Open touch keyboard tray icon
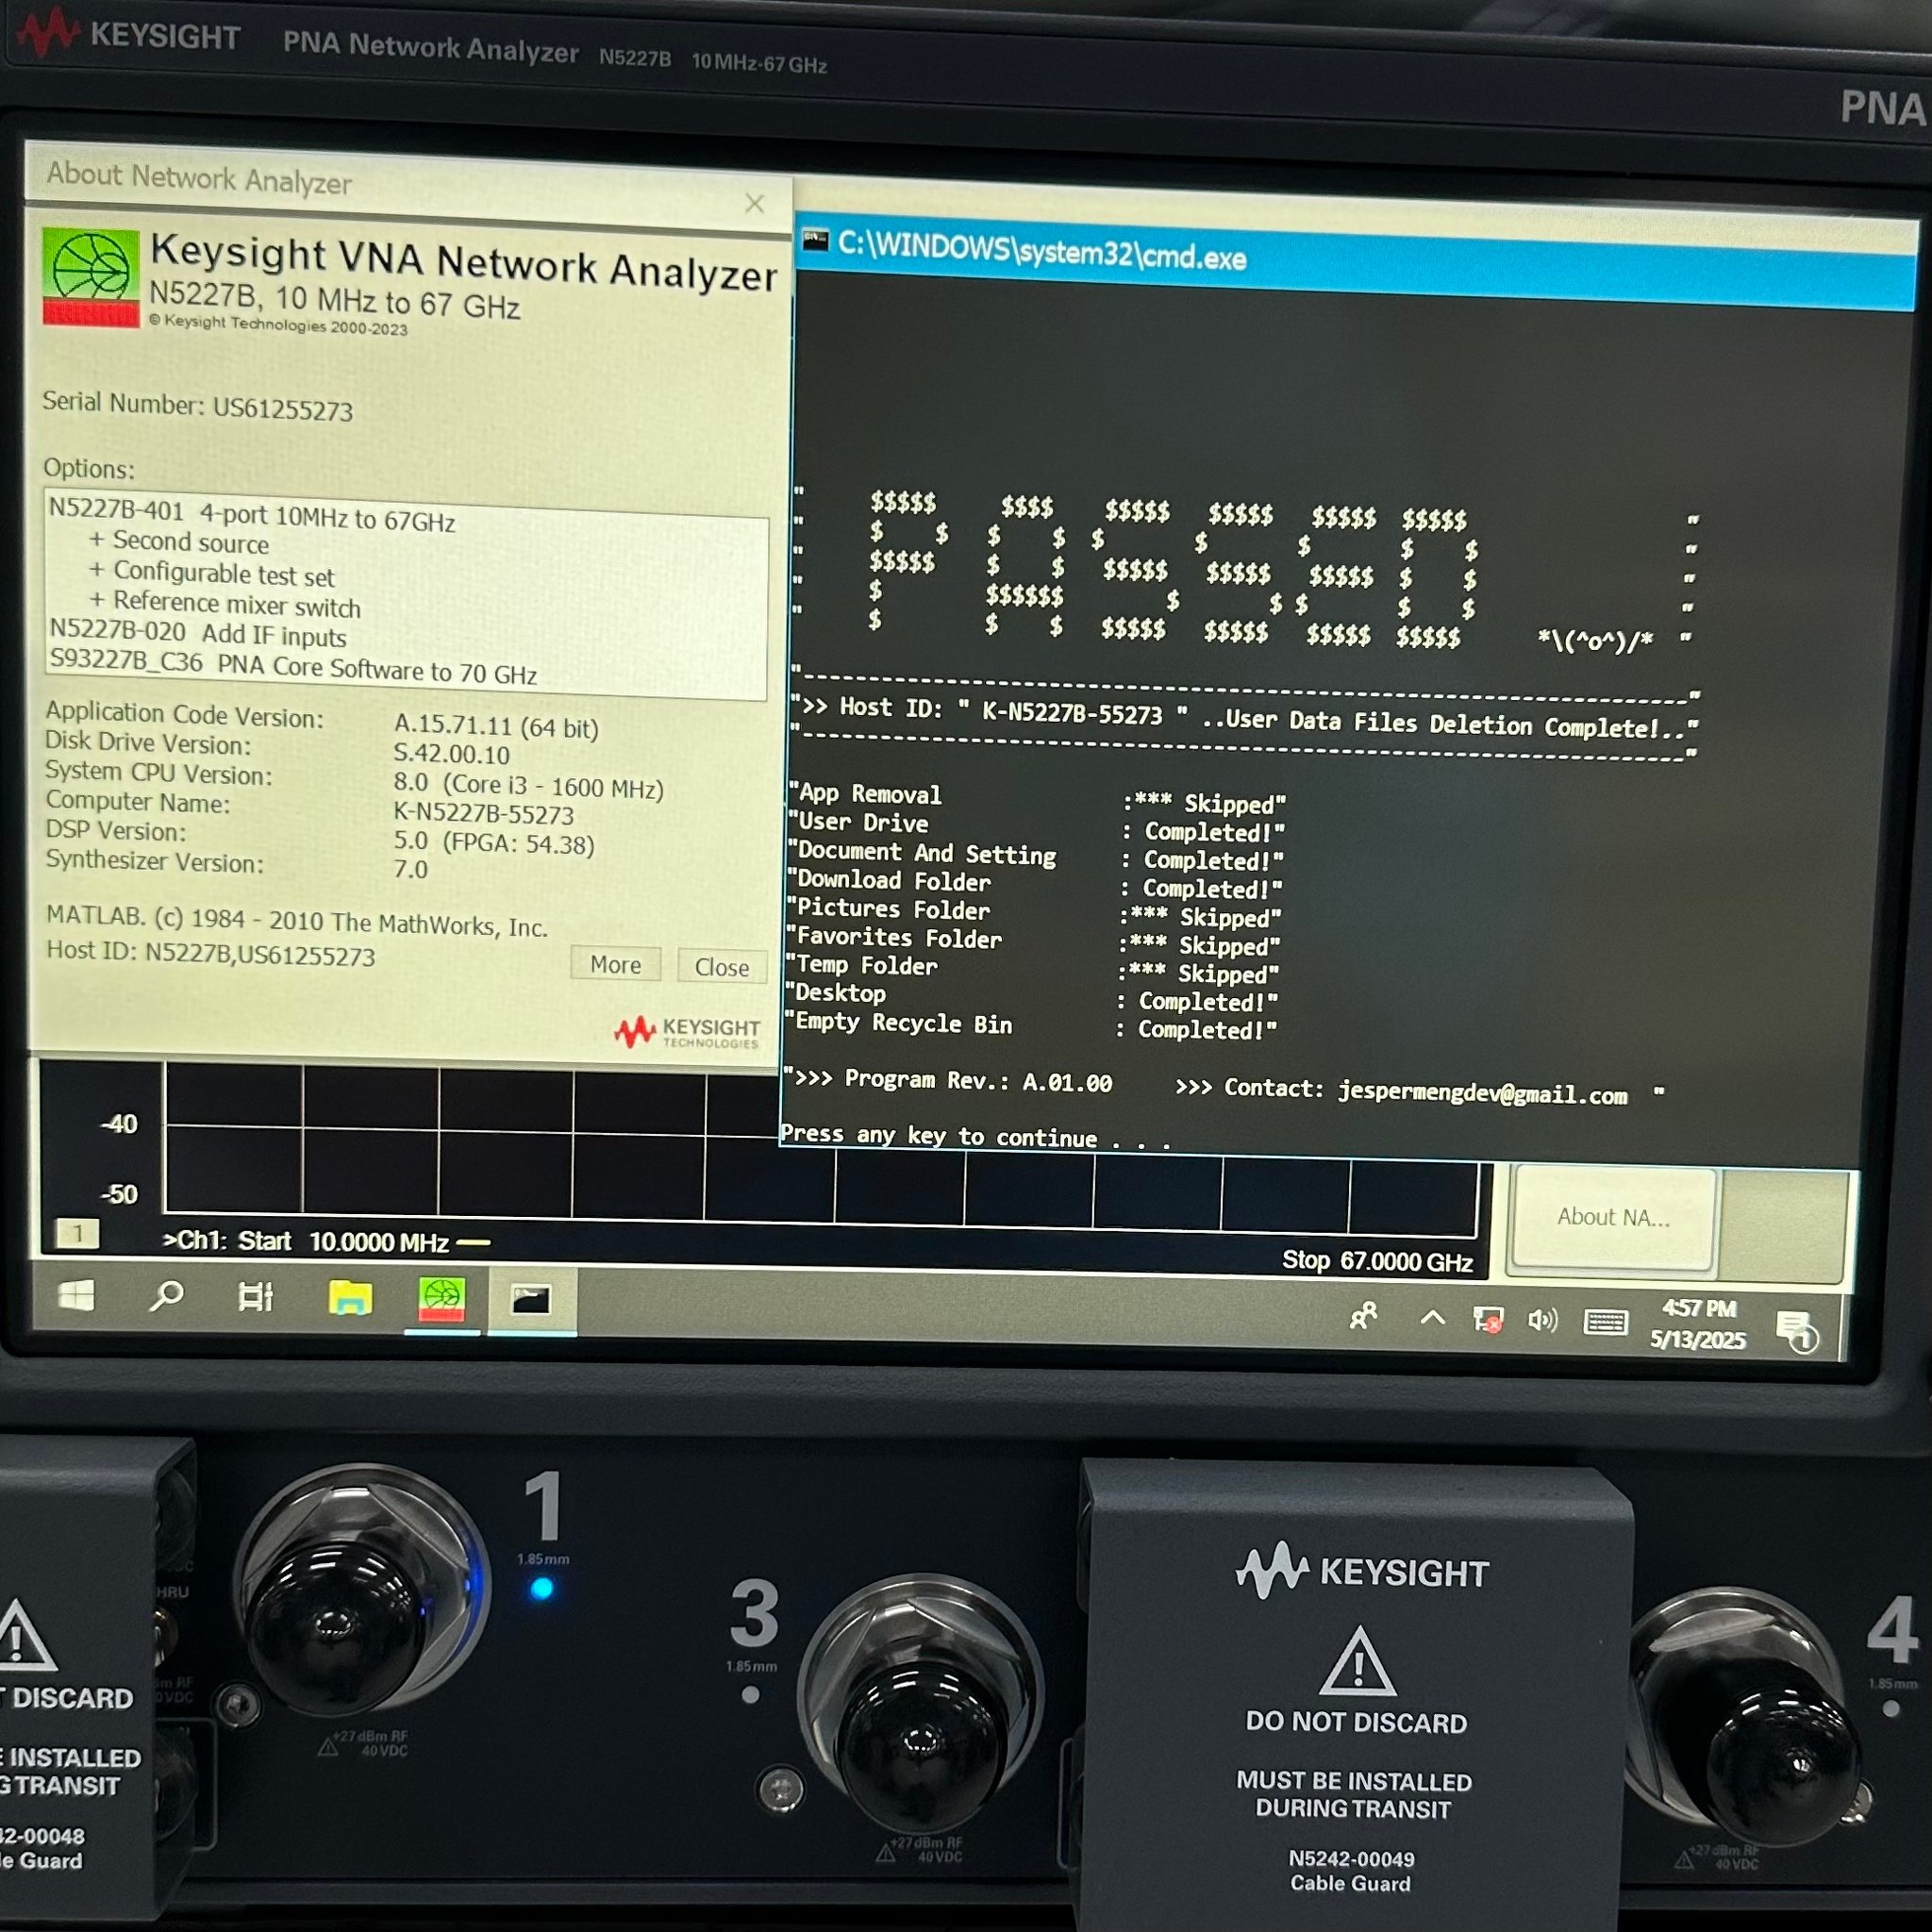The width and height of the screenshot is (1932, 1932). point(1605,1323)
